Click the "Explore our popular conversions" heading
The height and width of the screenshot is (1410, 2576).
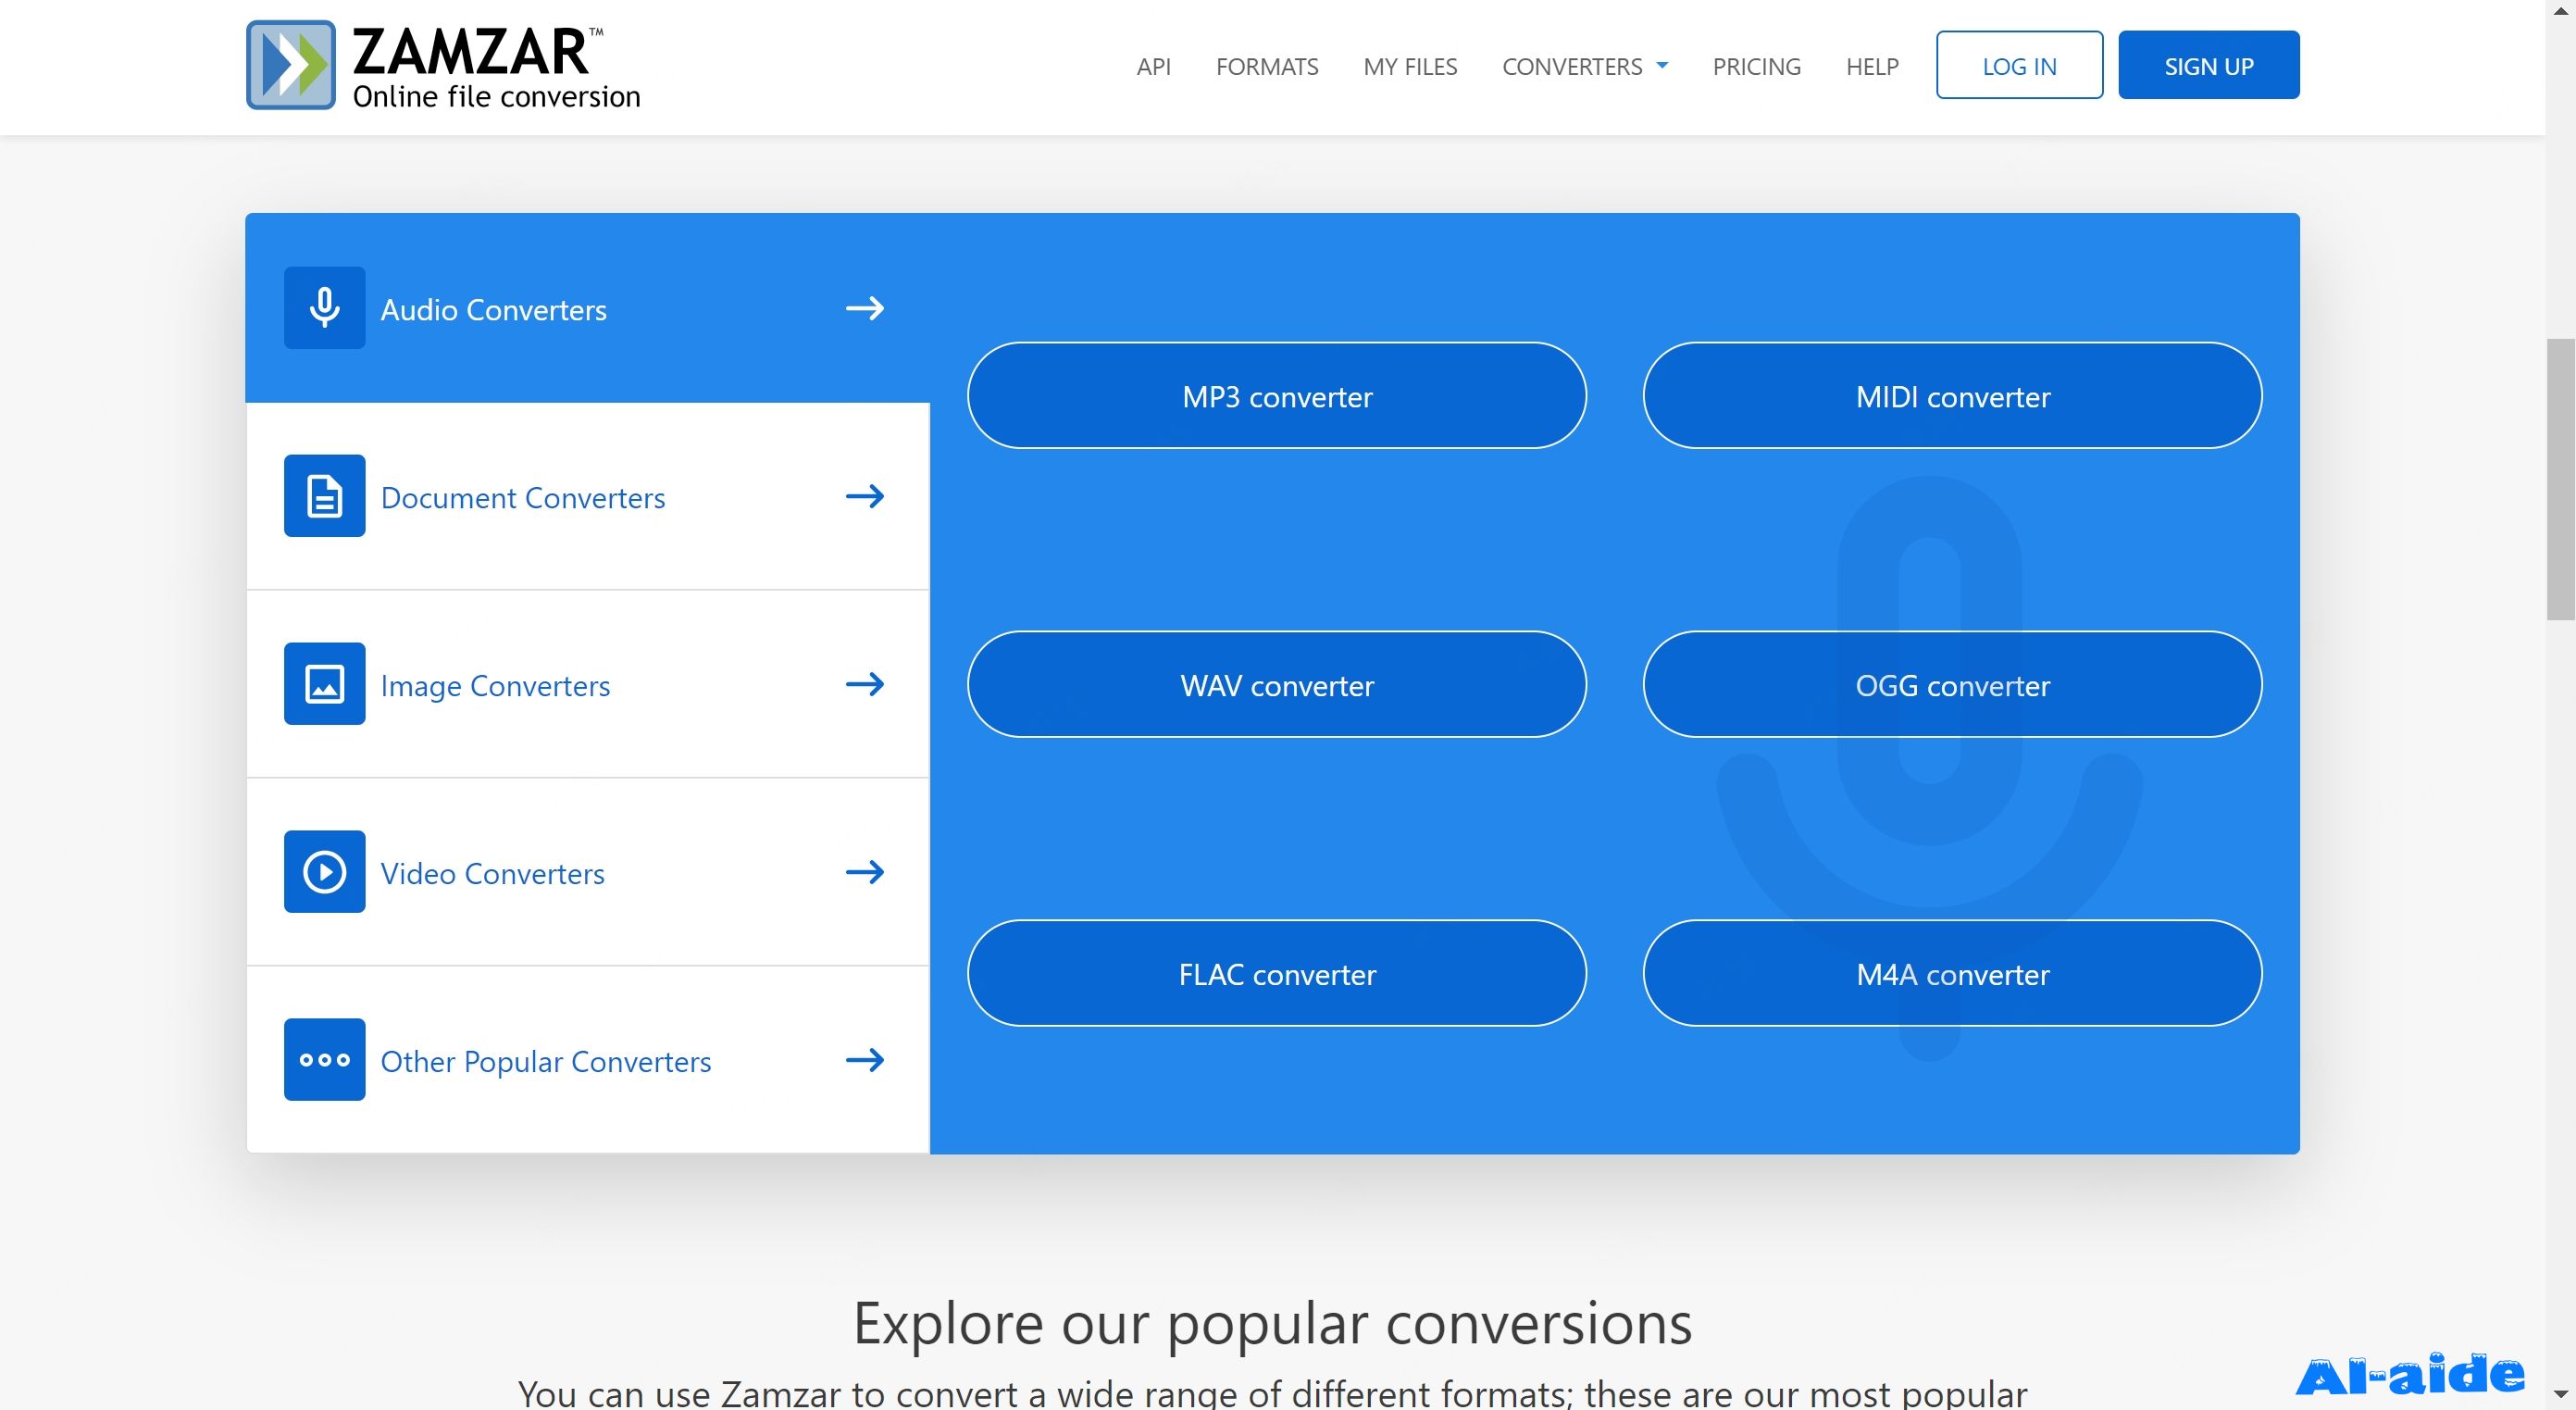click(x=1272, y=1323)
